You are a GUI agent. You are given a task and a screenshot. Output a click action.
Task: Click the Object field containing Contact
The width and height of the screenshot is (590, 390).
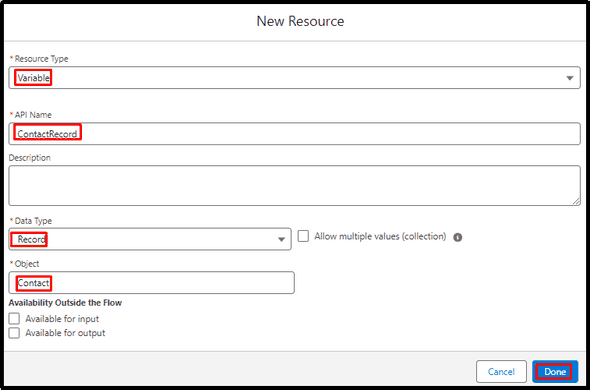151,283
